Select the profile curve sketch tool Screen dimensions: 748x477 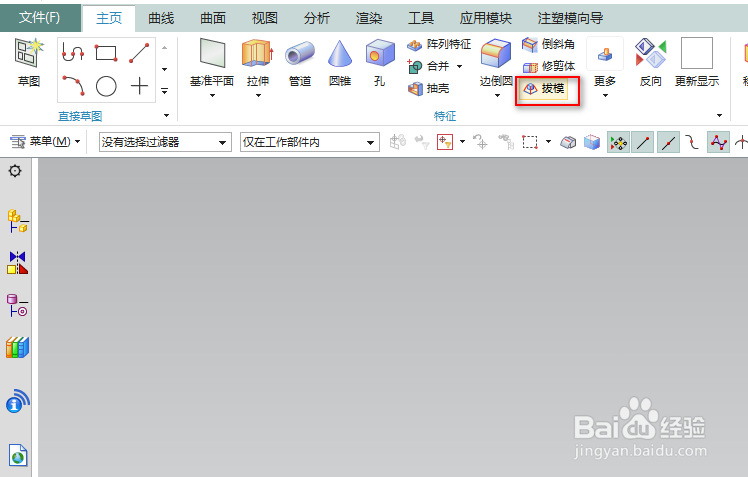pyautogui.click(x=73, y=52)
